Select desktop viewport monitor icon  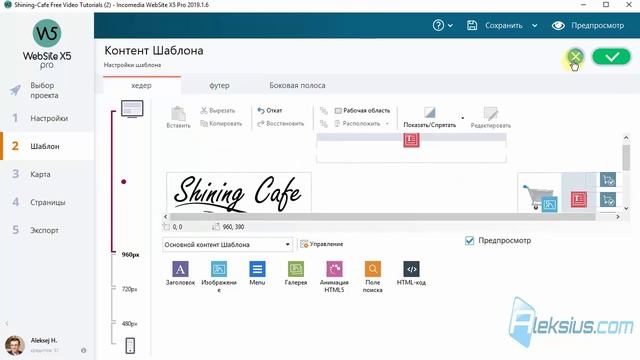[132, 109]
